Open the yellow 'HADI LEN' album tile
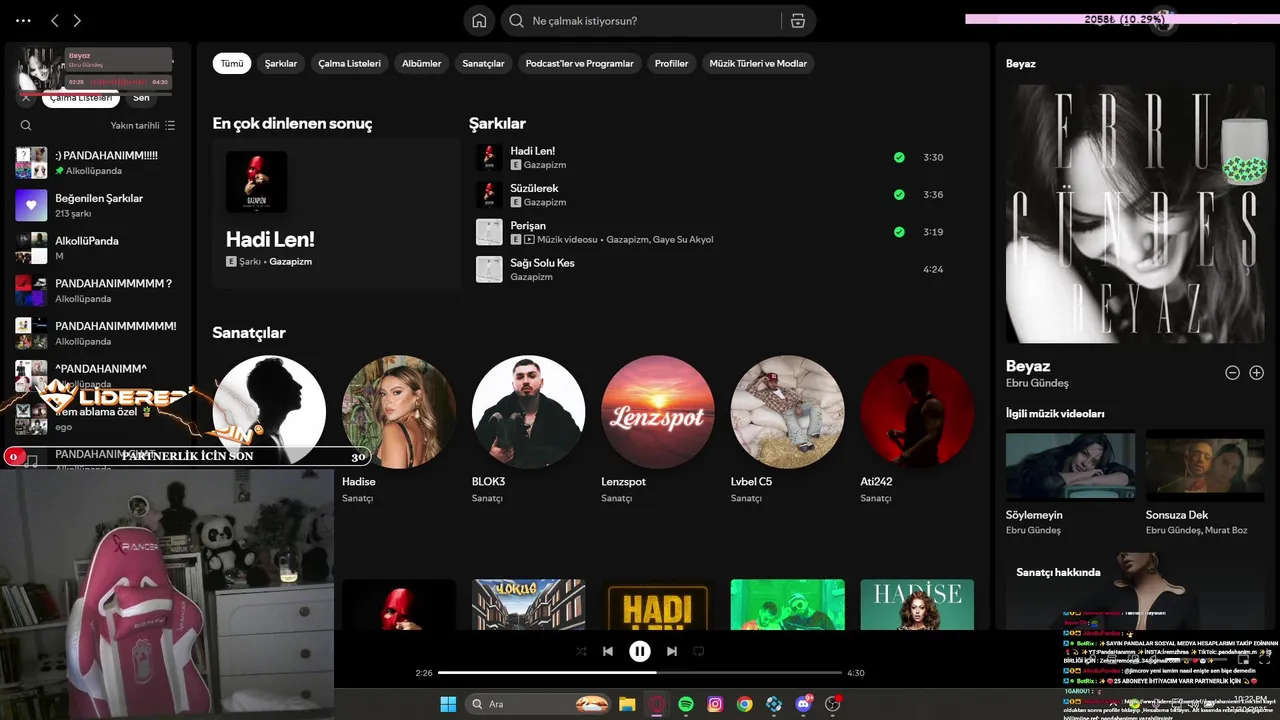The height and width of the screenshot is (720, 1280). [658, 605]
